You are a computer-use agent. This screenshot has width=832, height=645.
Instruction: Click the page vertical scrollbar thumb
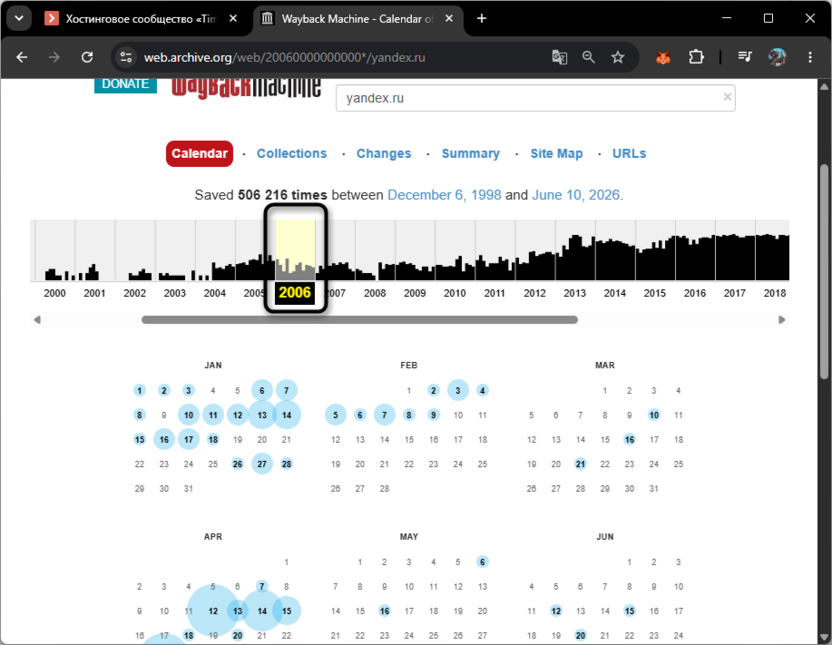tap(824, 272)
